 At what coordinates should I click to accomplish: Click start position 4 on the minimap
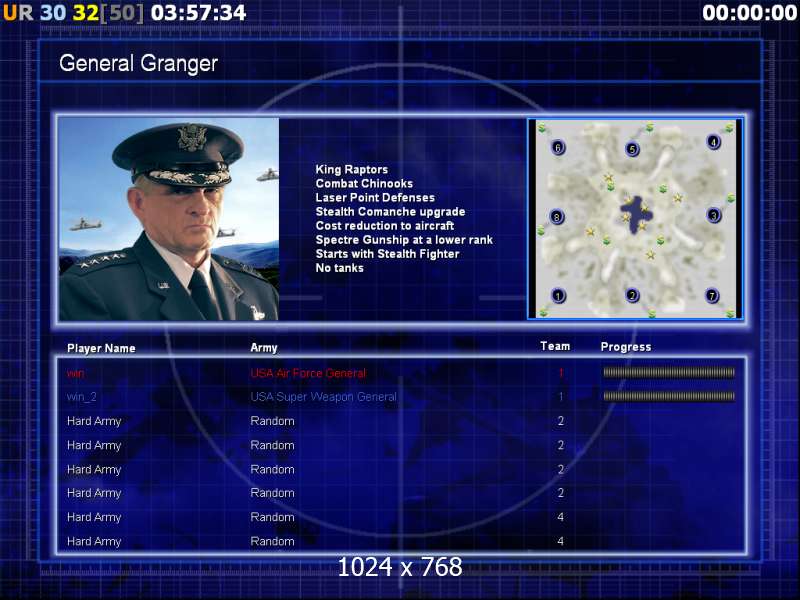pyautogui.click(x=713, y=142)
